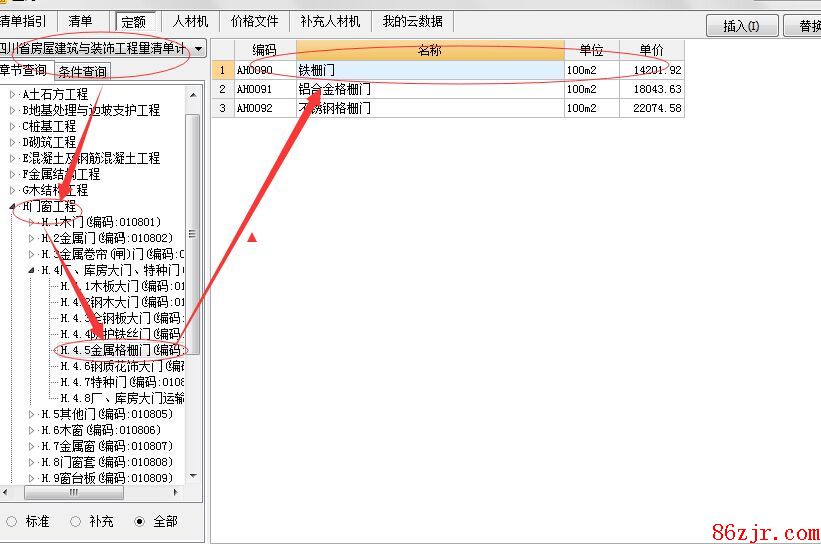Open the 价格文件 tab
Viewport: 821px width, 544px height.
[x=255, y=21]
